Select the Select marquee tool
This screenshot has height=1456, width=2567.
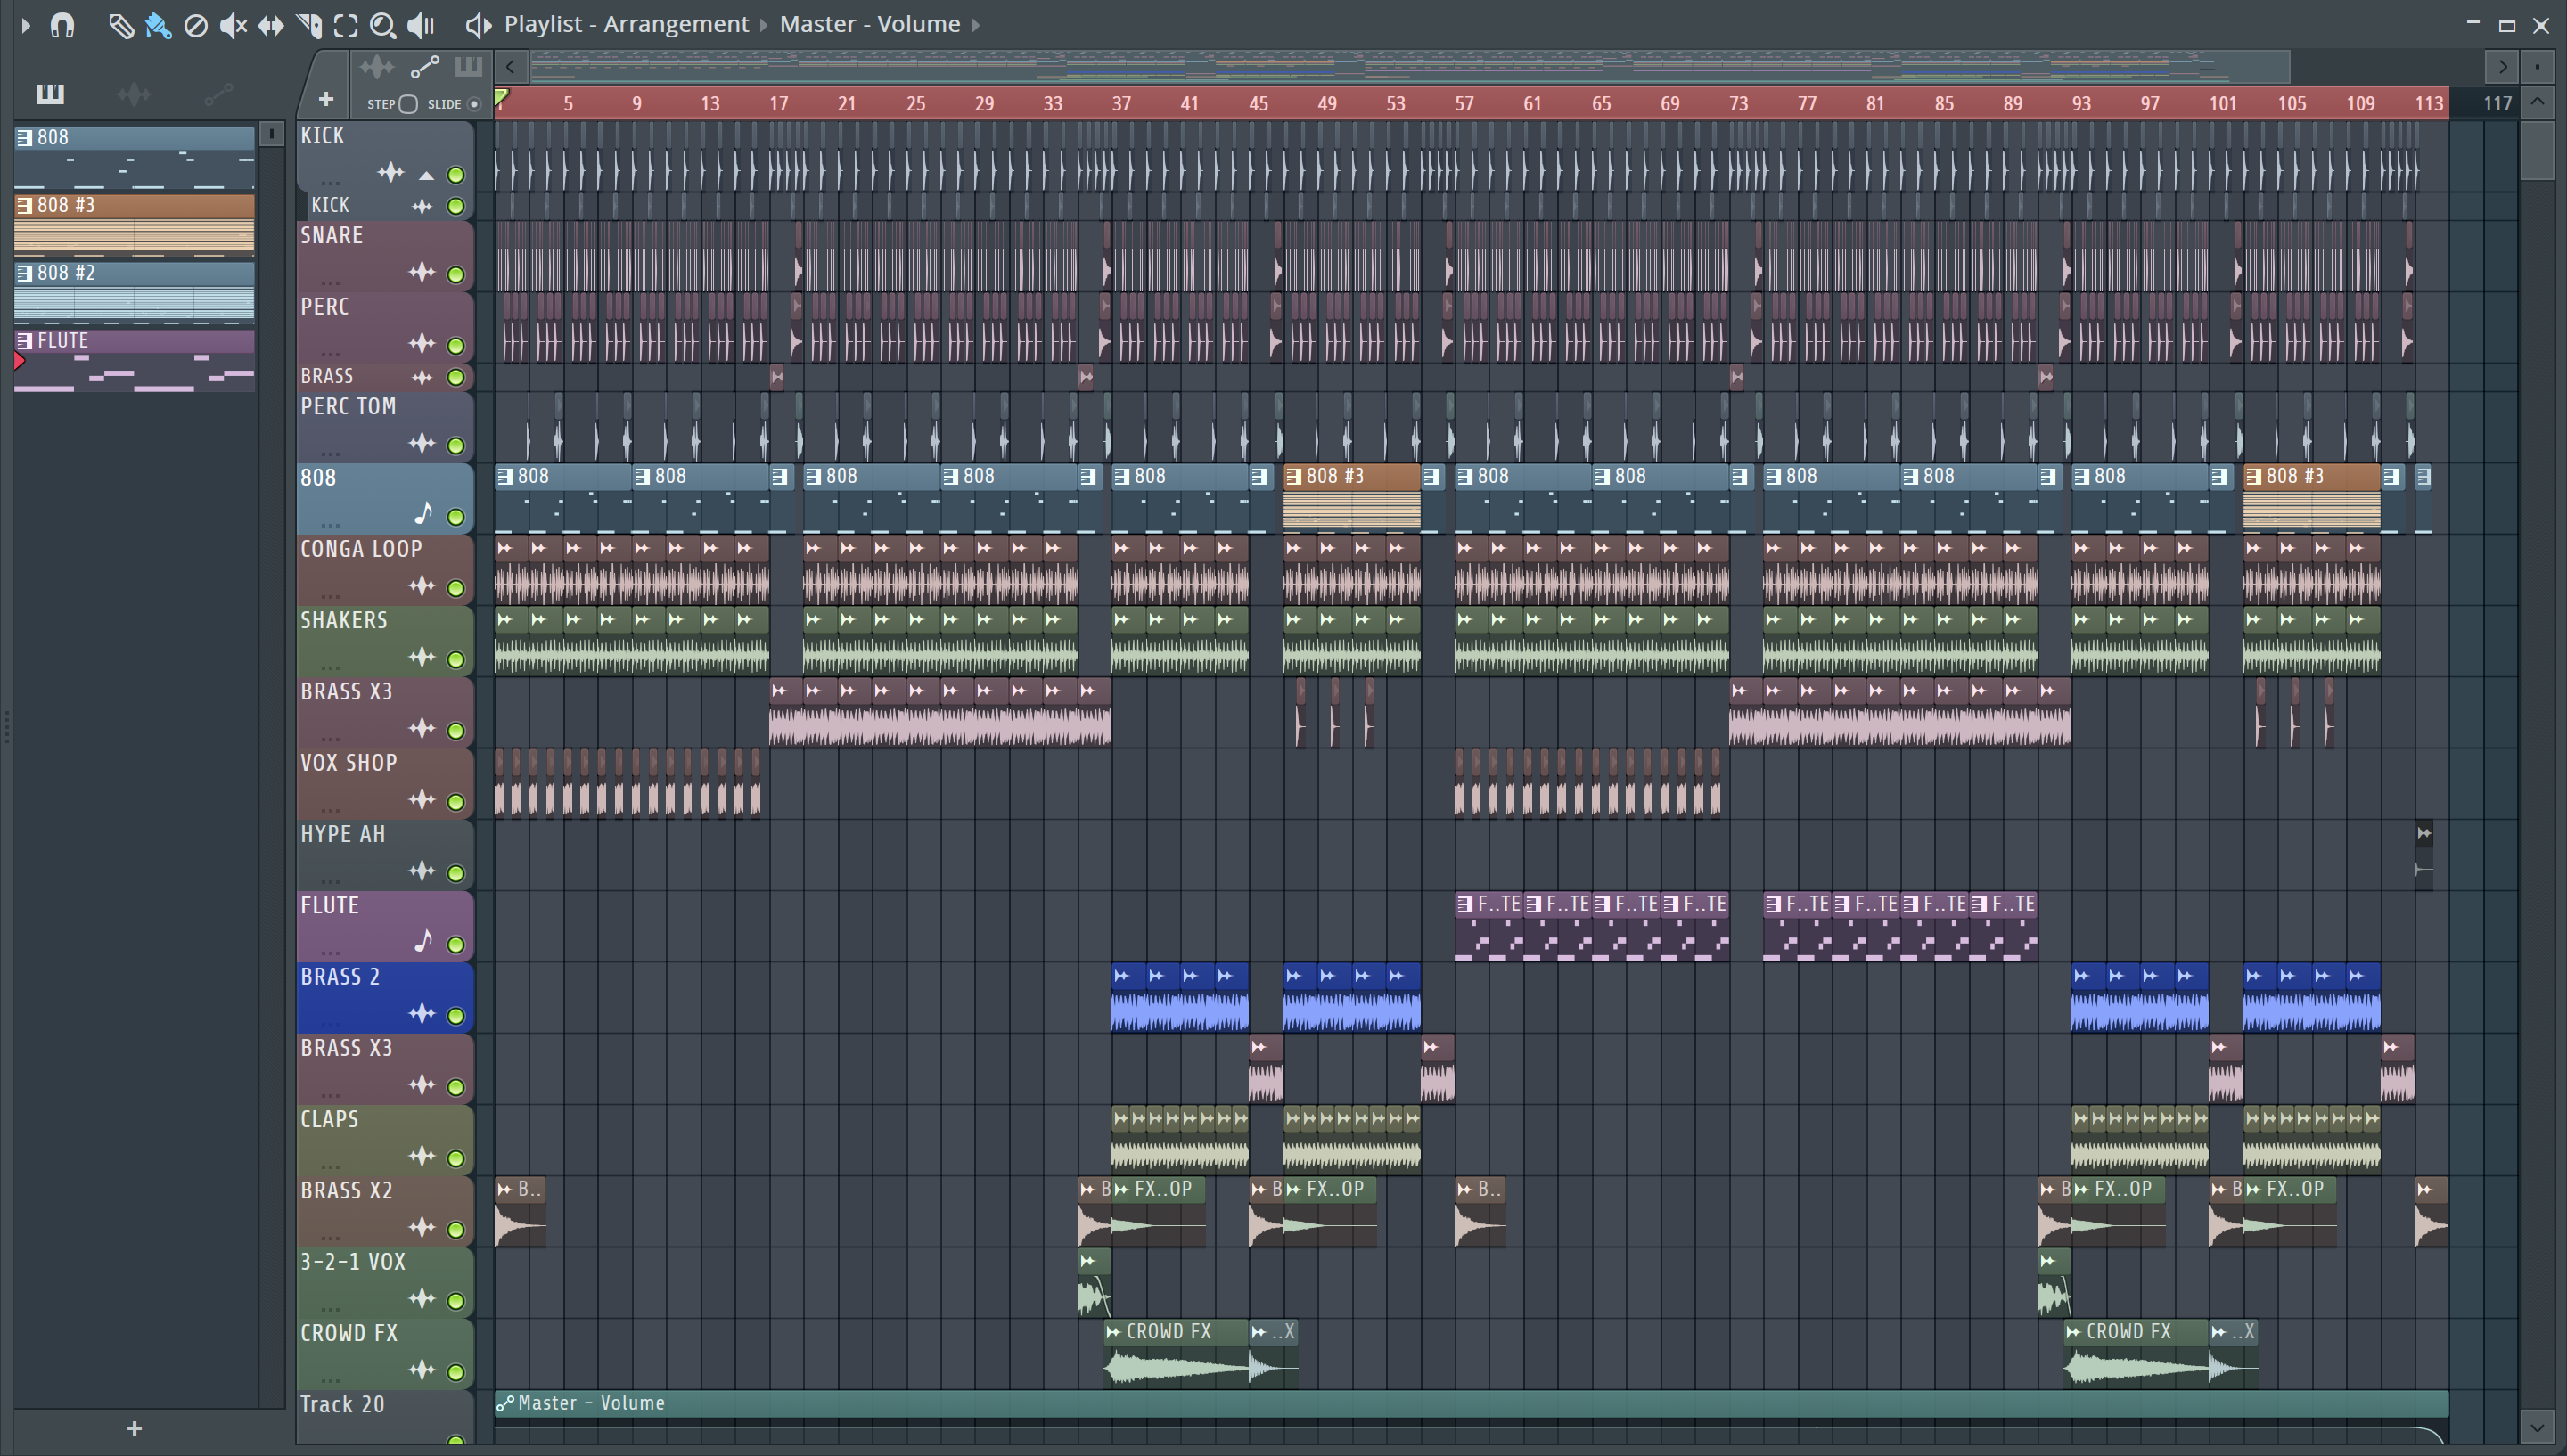tap(346, 25)
